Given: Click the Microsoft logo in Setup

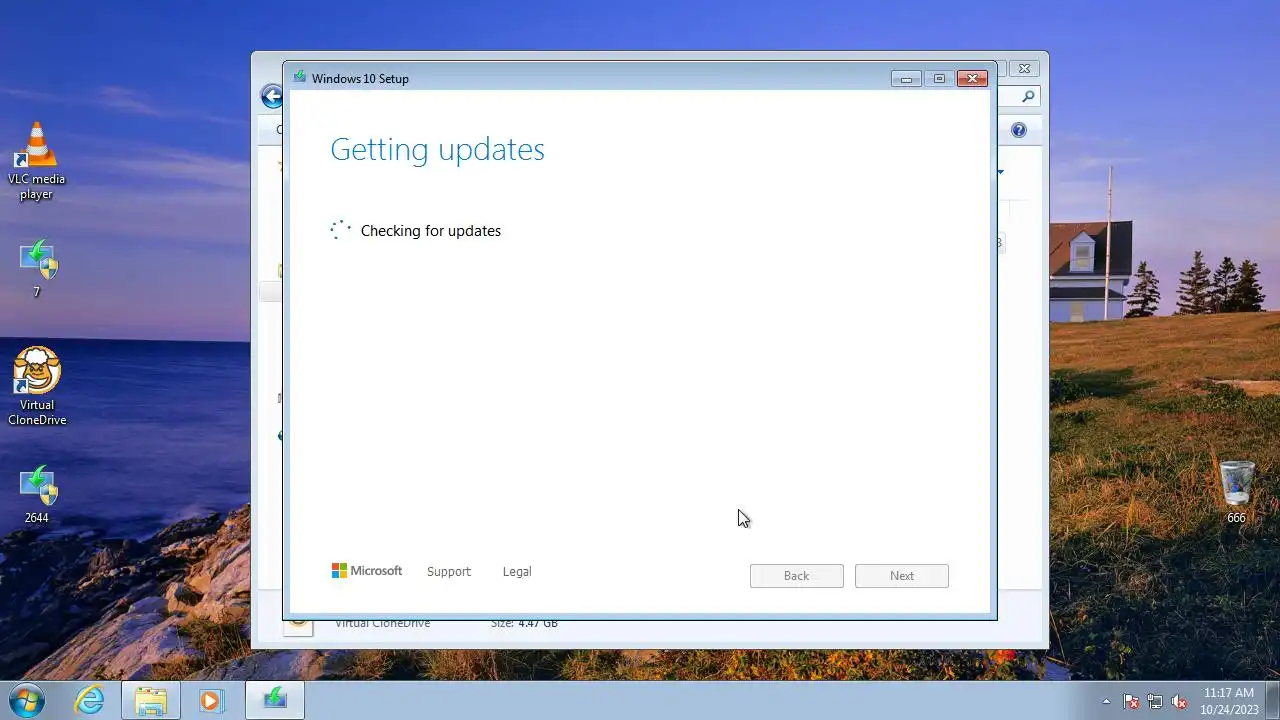Looking at the screenshot, I should [367, 571].
